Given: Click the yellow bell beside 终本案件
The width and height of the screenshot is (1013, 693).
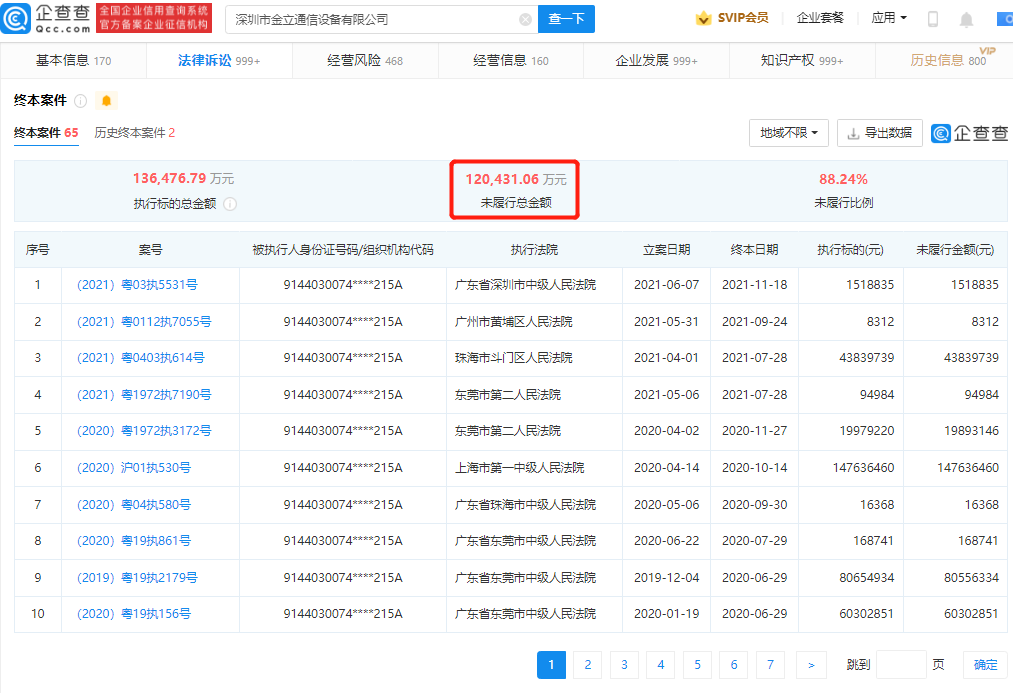Looking at the screenshot, I should [x=105, y=100].
